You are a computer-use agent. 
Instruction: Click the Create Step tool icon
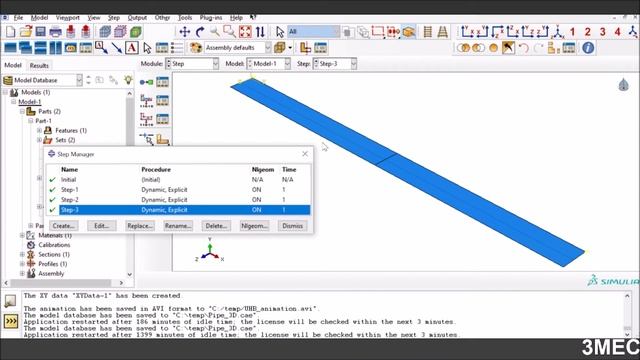146,82
